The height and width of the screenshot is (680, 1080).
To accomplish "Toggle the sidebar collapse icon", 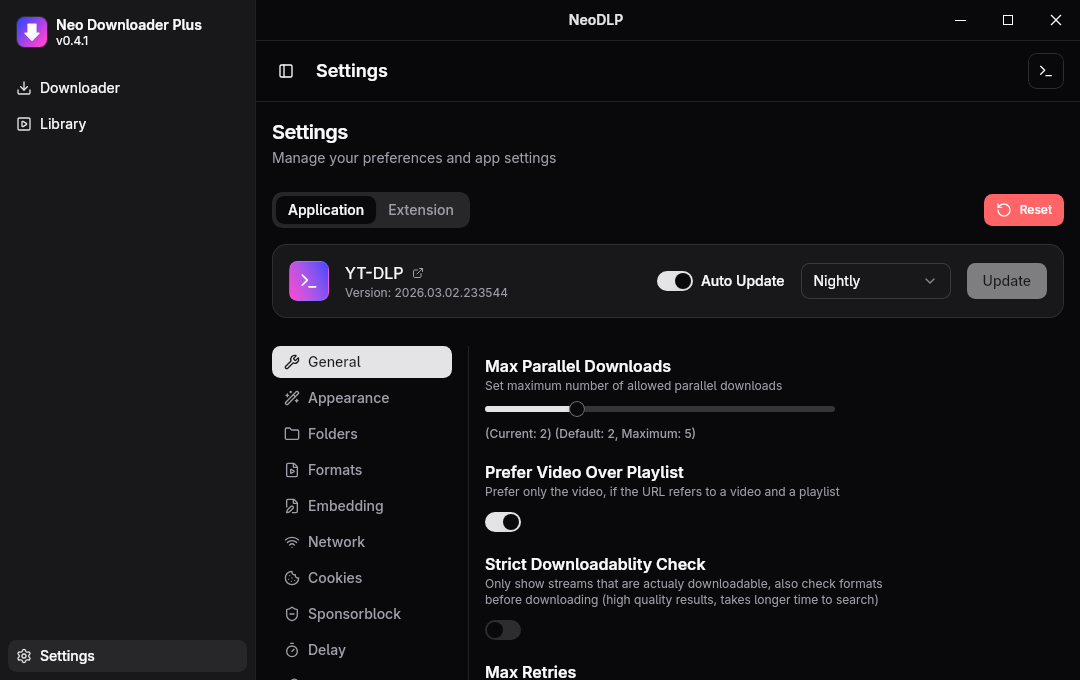I will 286,71.
